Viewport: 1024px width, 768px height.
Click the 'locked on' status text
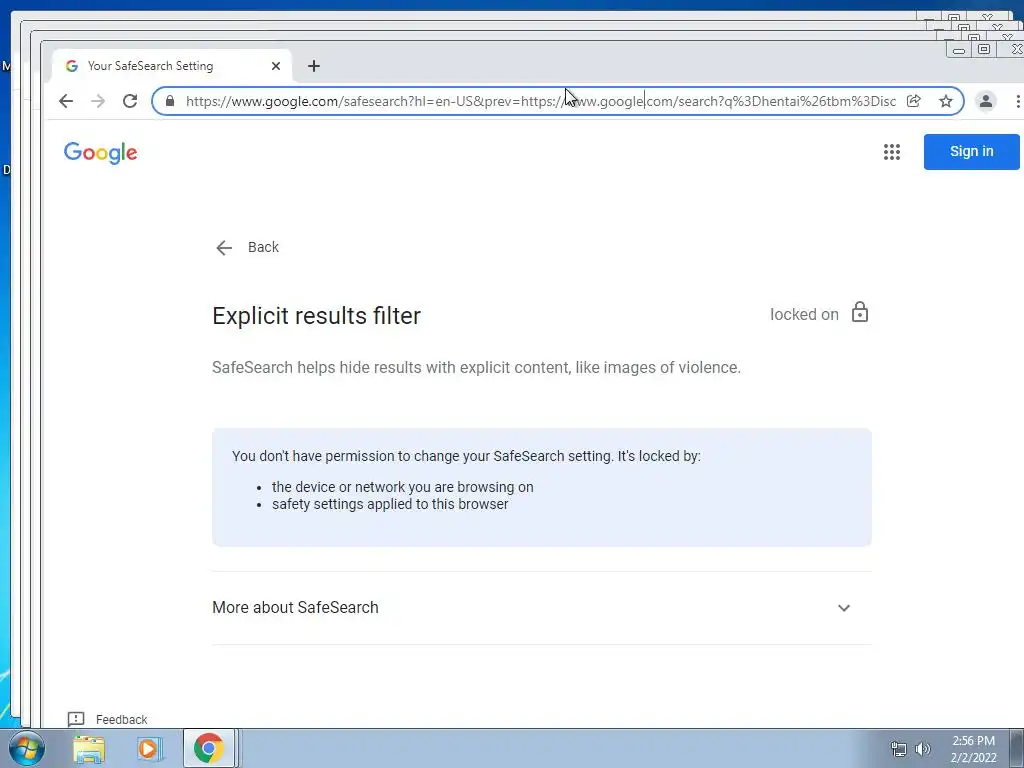(x=804, y=314)
